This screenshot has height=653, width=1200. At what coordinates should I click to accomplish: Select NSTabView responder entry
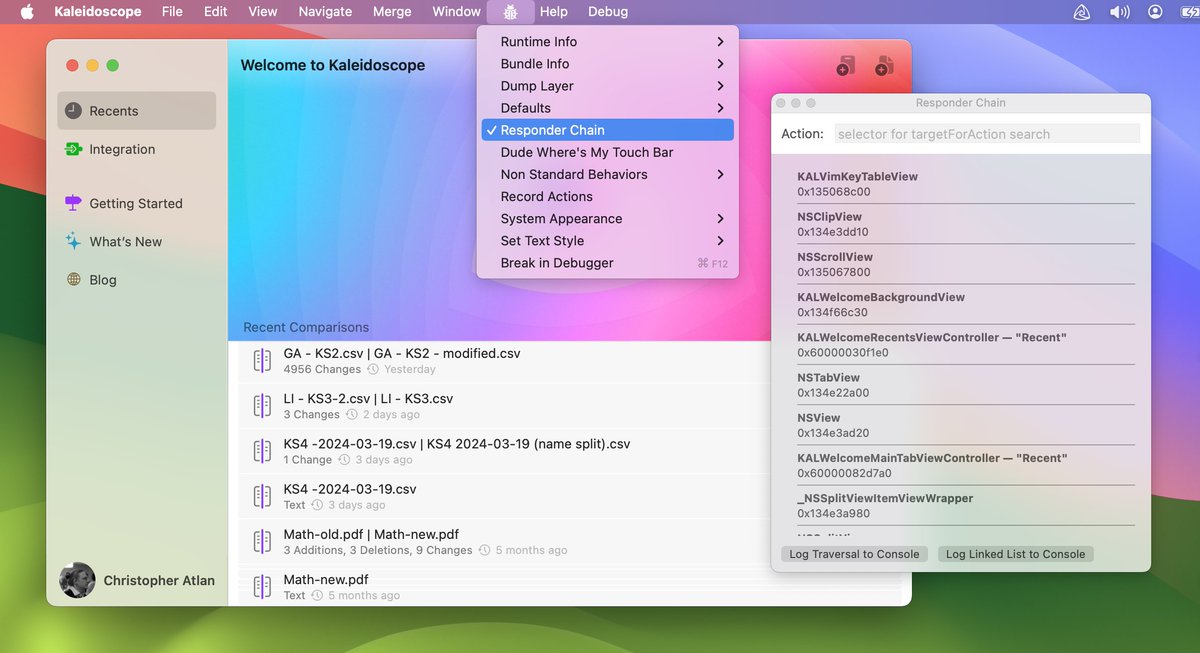click(966, 385)
